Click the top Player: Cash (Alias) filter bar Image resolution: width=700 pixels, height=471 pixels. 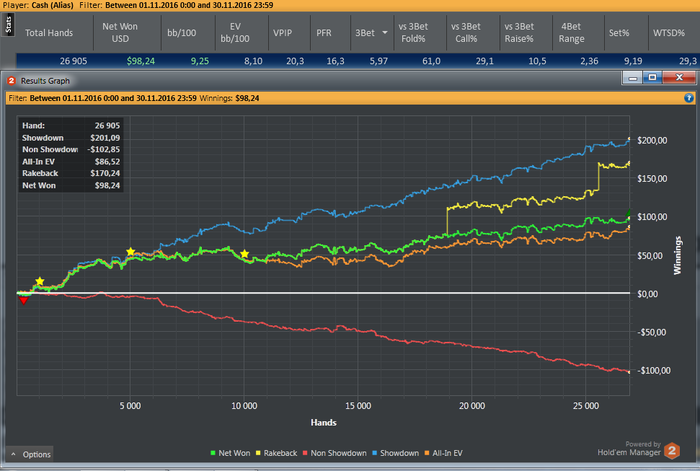pos(350,5)
